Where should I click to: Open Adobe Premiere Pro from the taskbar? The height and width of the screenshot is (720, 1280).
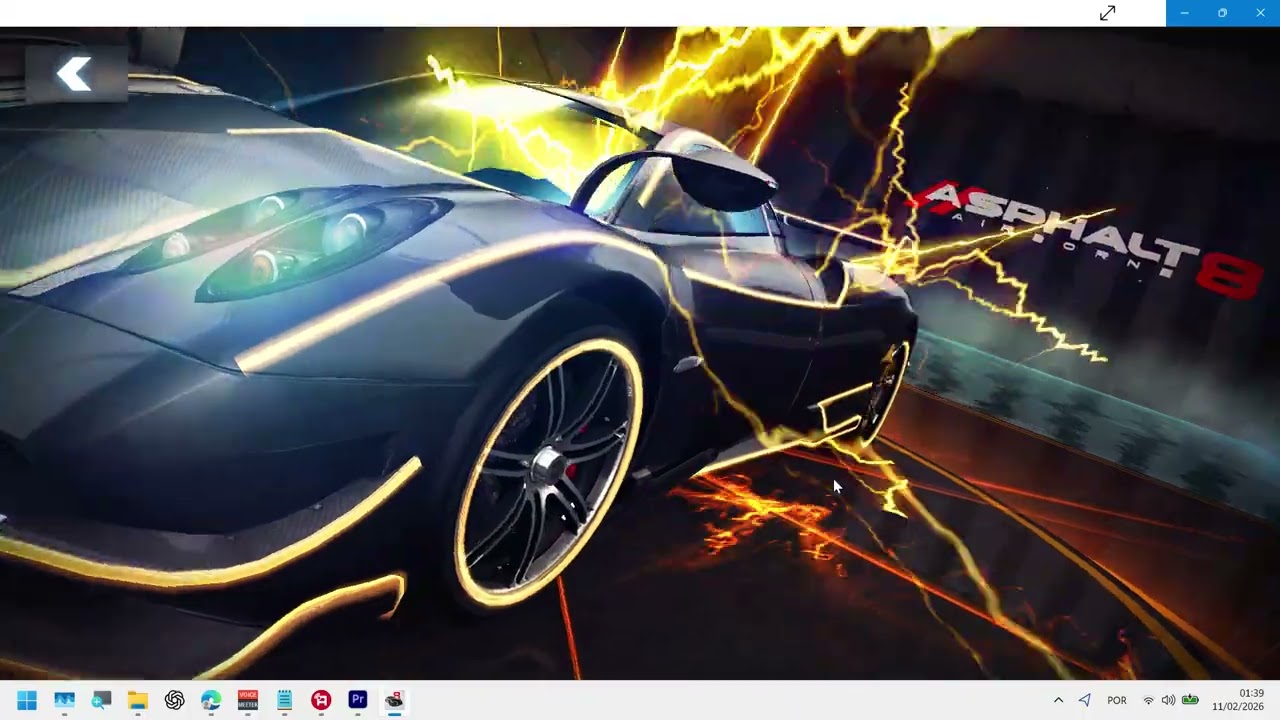coord(358,700)
